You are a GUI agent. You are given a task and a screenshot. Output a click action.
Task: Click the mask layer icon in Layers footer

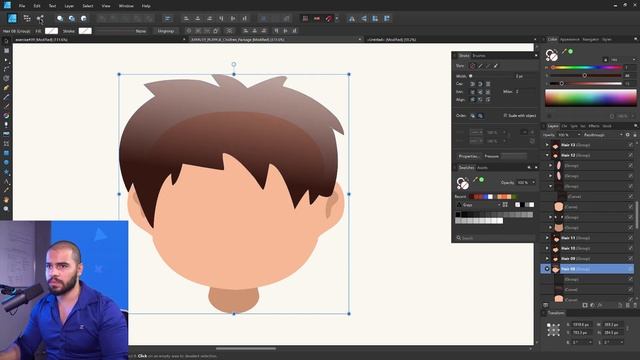point(585,305)
